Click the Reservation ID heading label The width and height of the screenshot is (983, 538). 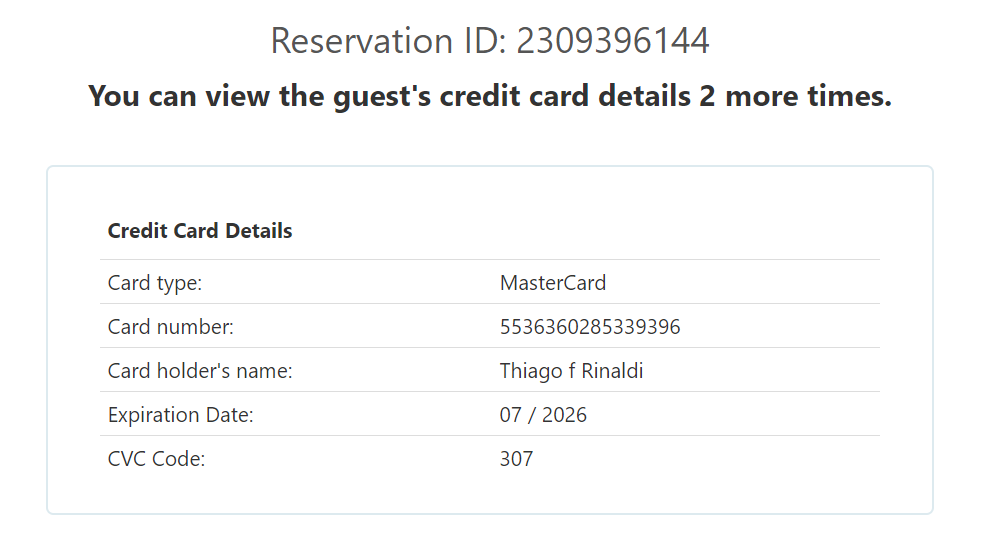[x=390, y=41]
